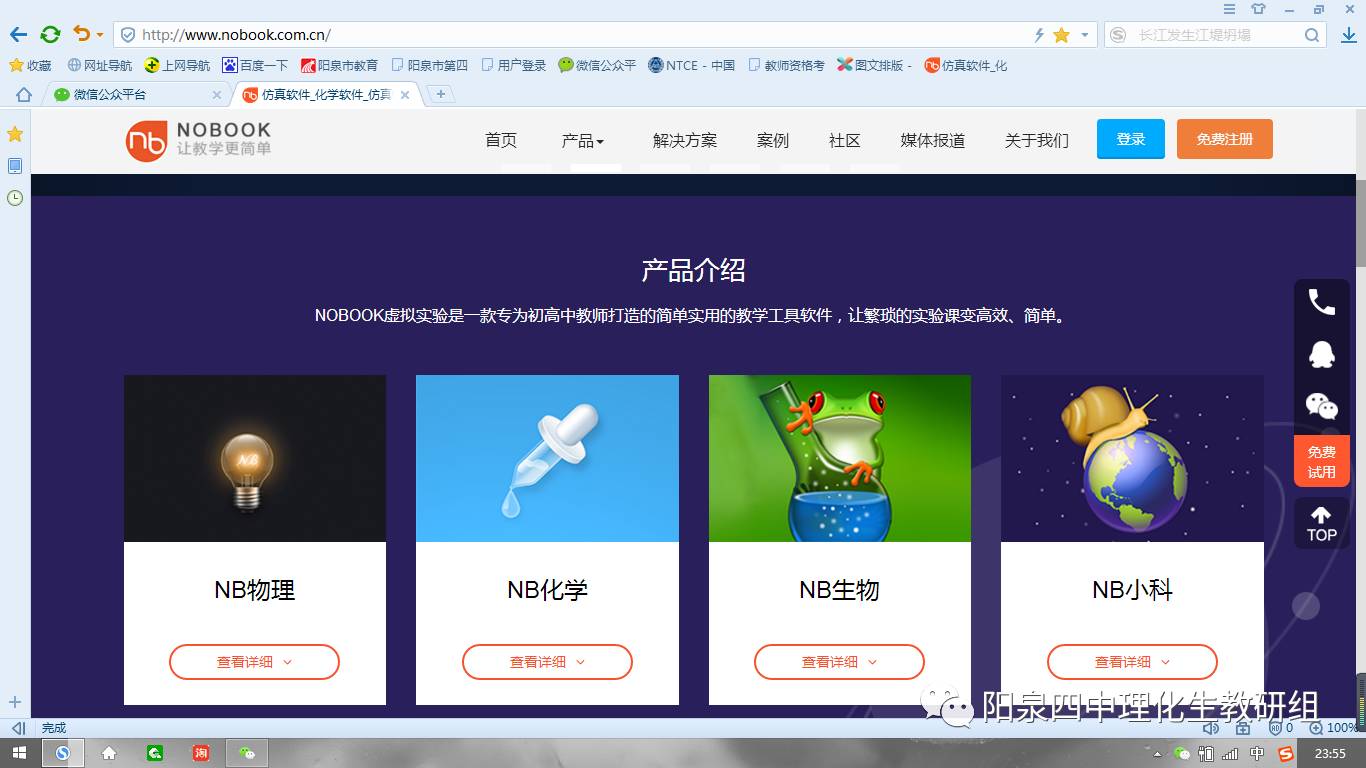The height and width of the screenshot is (768, 1366).
Task: Click the NOBOOK logo
Action: 198,140
